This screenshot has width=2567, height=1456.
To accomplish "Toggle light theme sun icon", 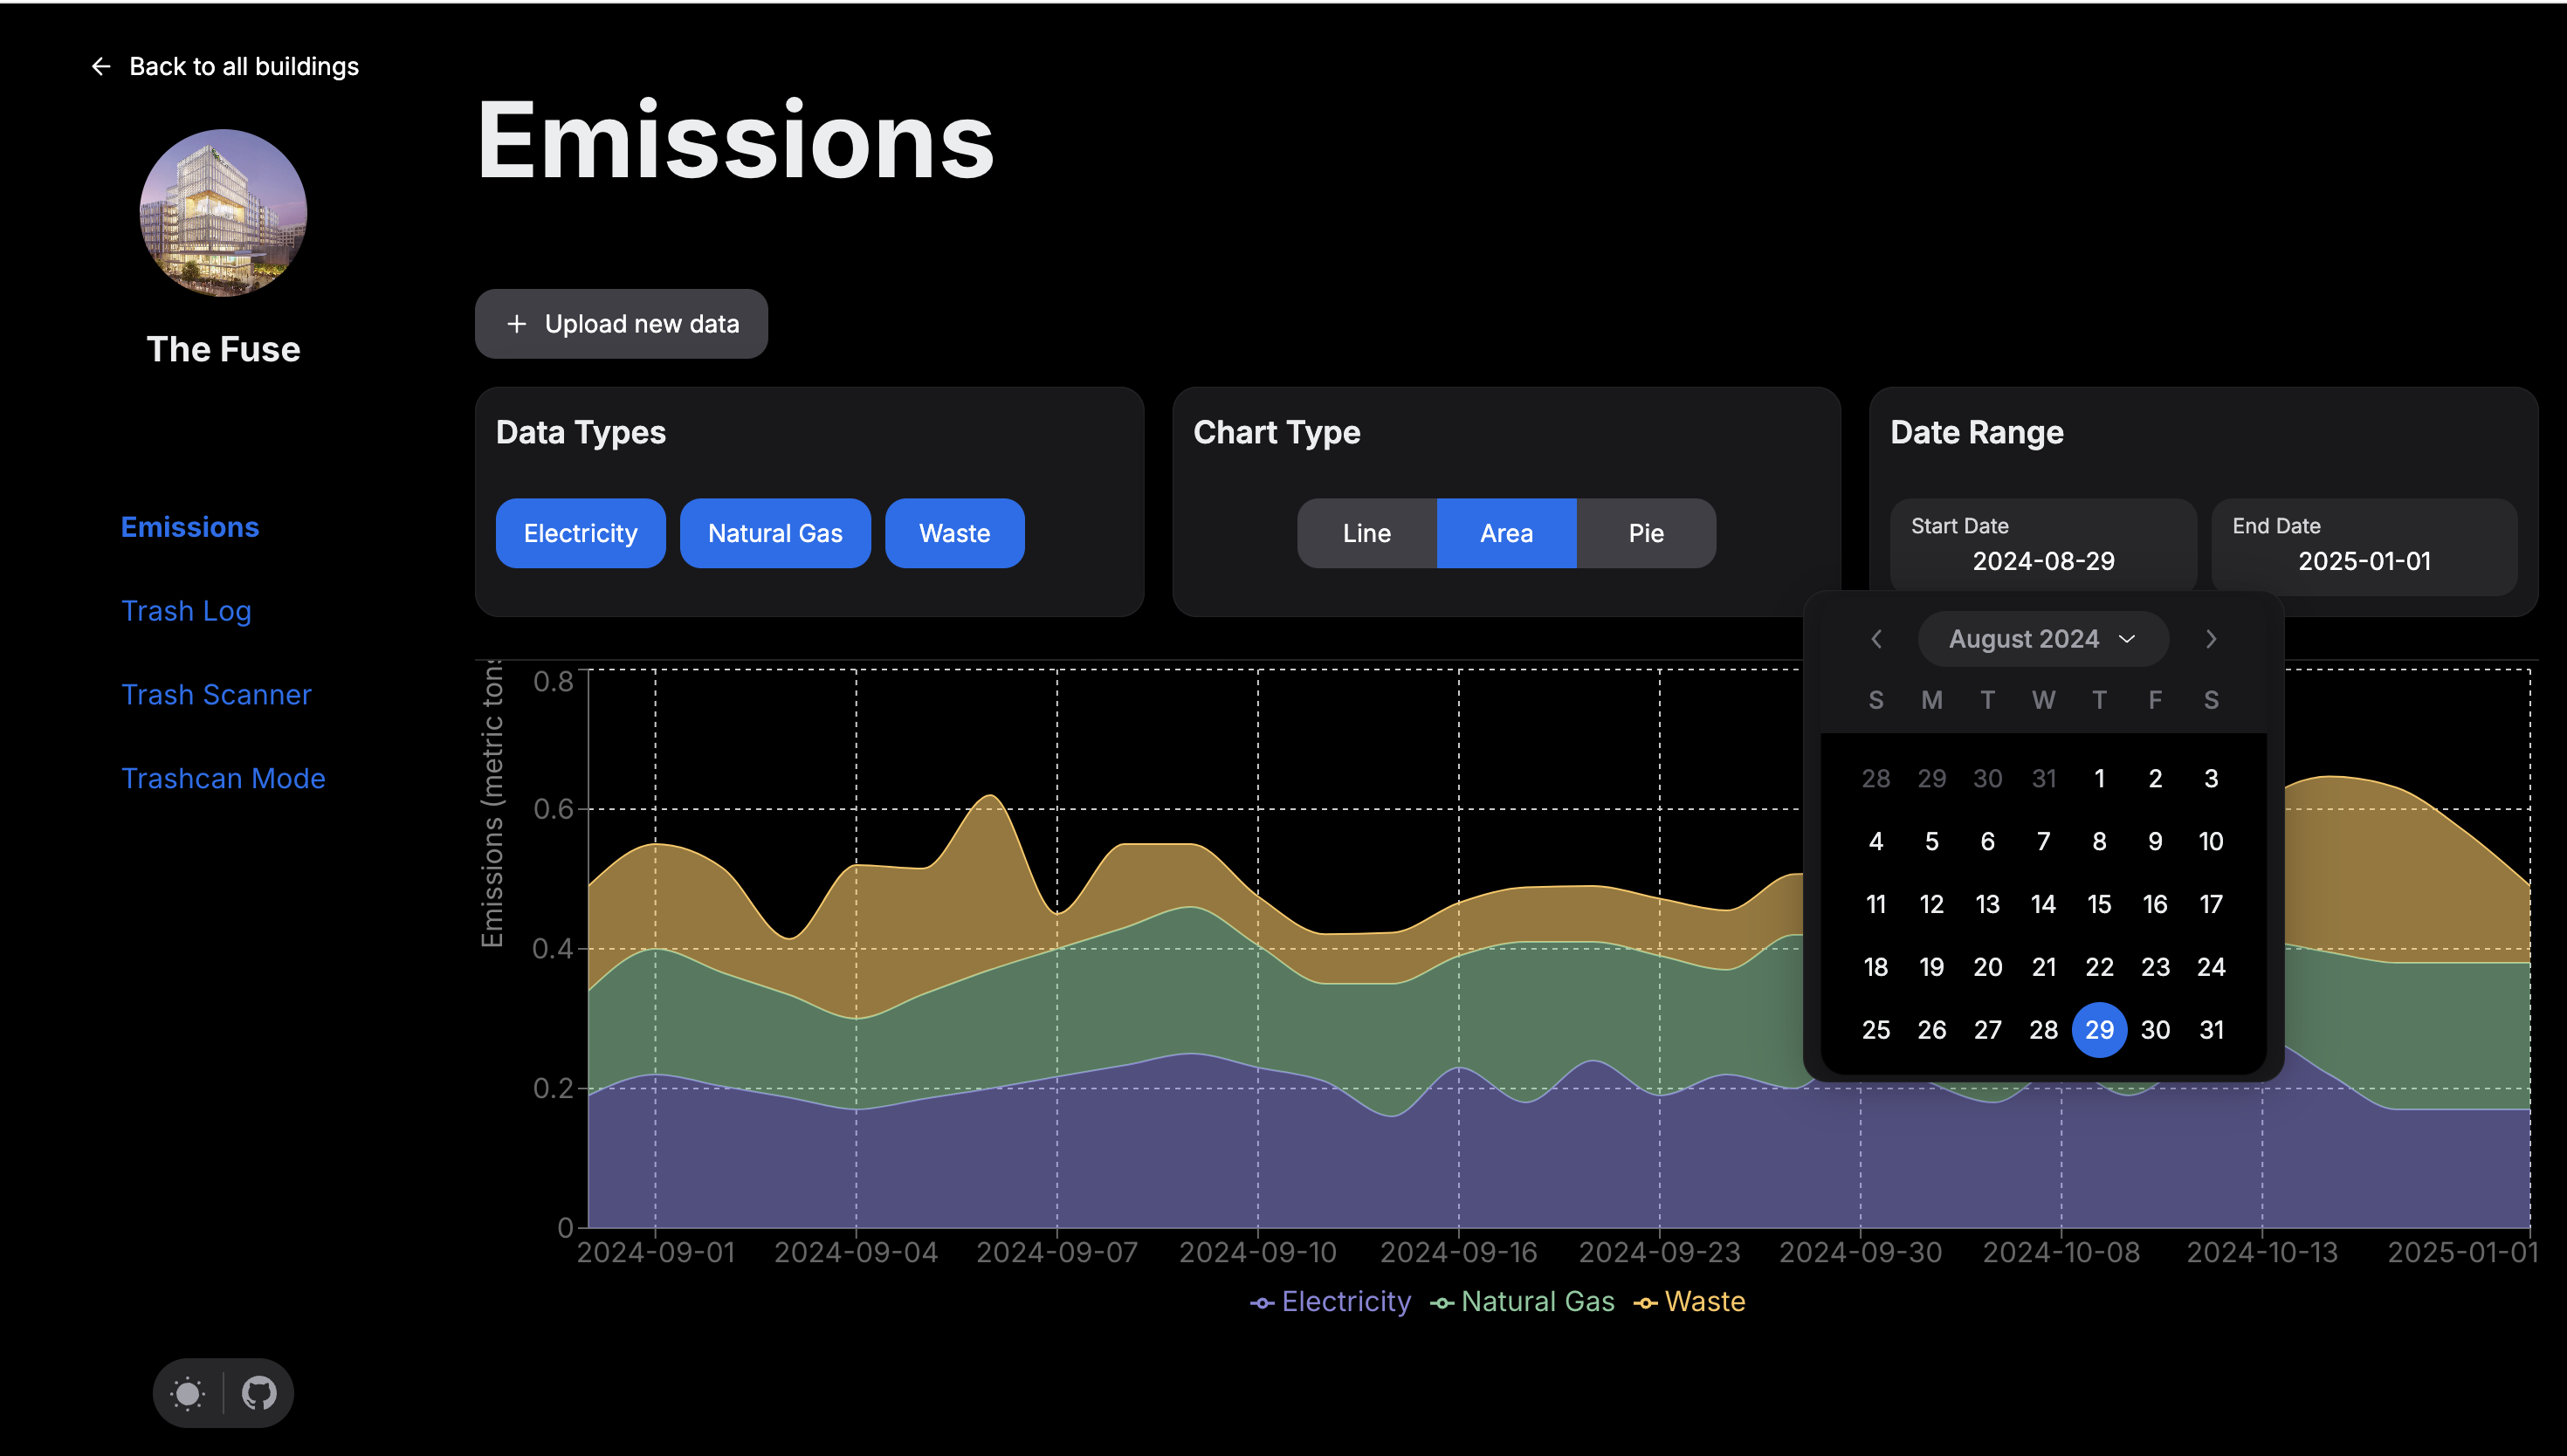I will (188, 1393).
